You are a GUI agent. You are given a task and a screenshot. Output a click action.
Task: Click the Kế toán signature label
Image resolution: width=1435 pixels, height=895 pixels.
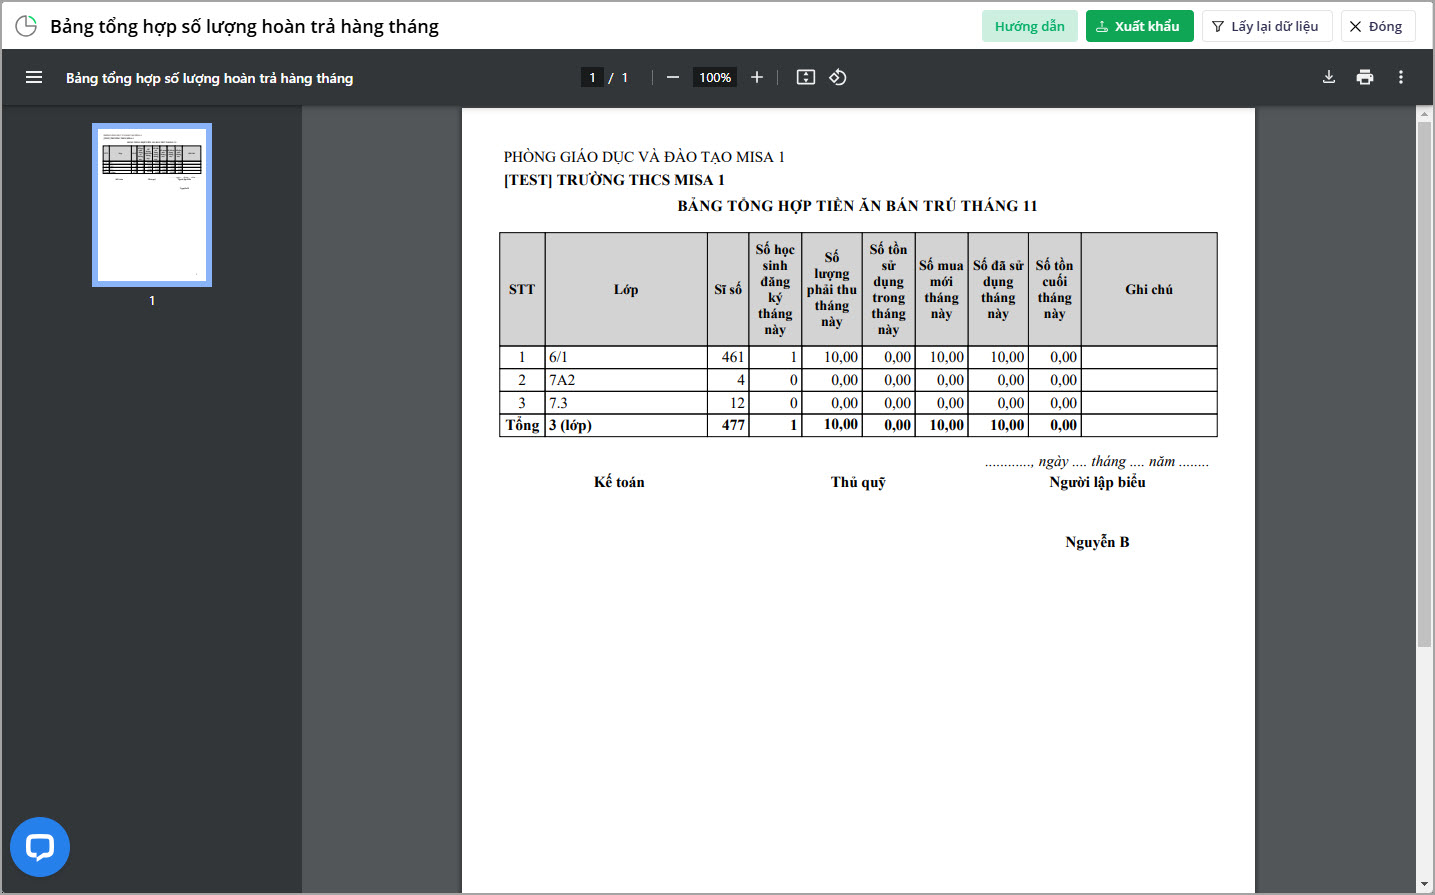[x=619, y=482]
